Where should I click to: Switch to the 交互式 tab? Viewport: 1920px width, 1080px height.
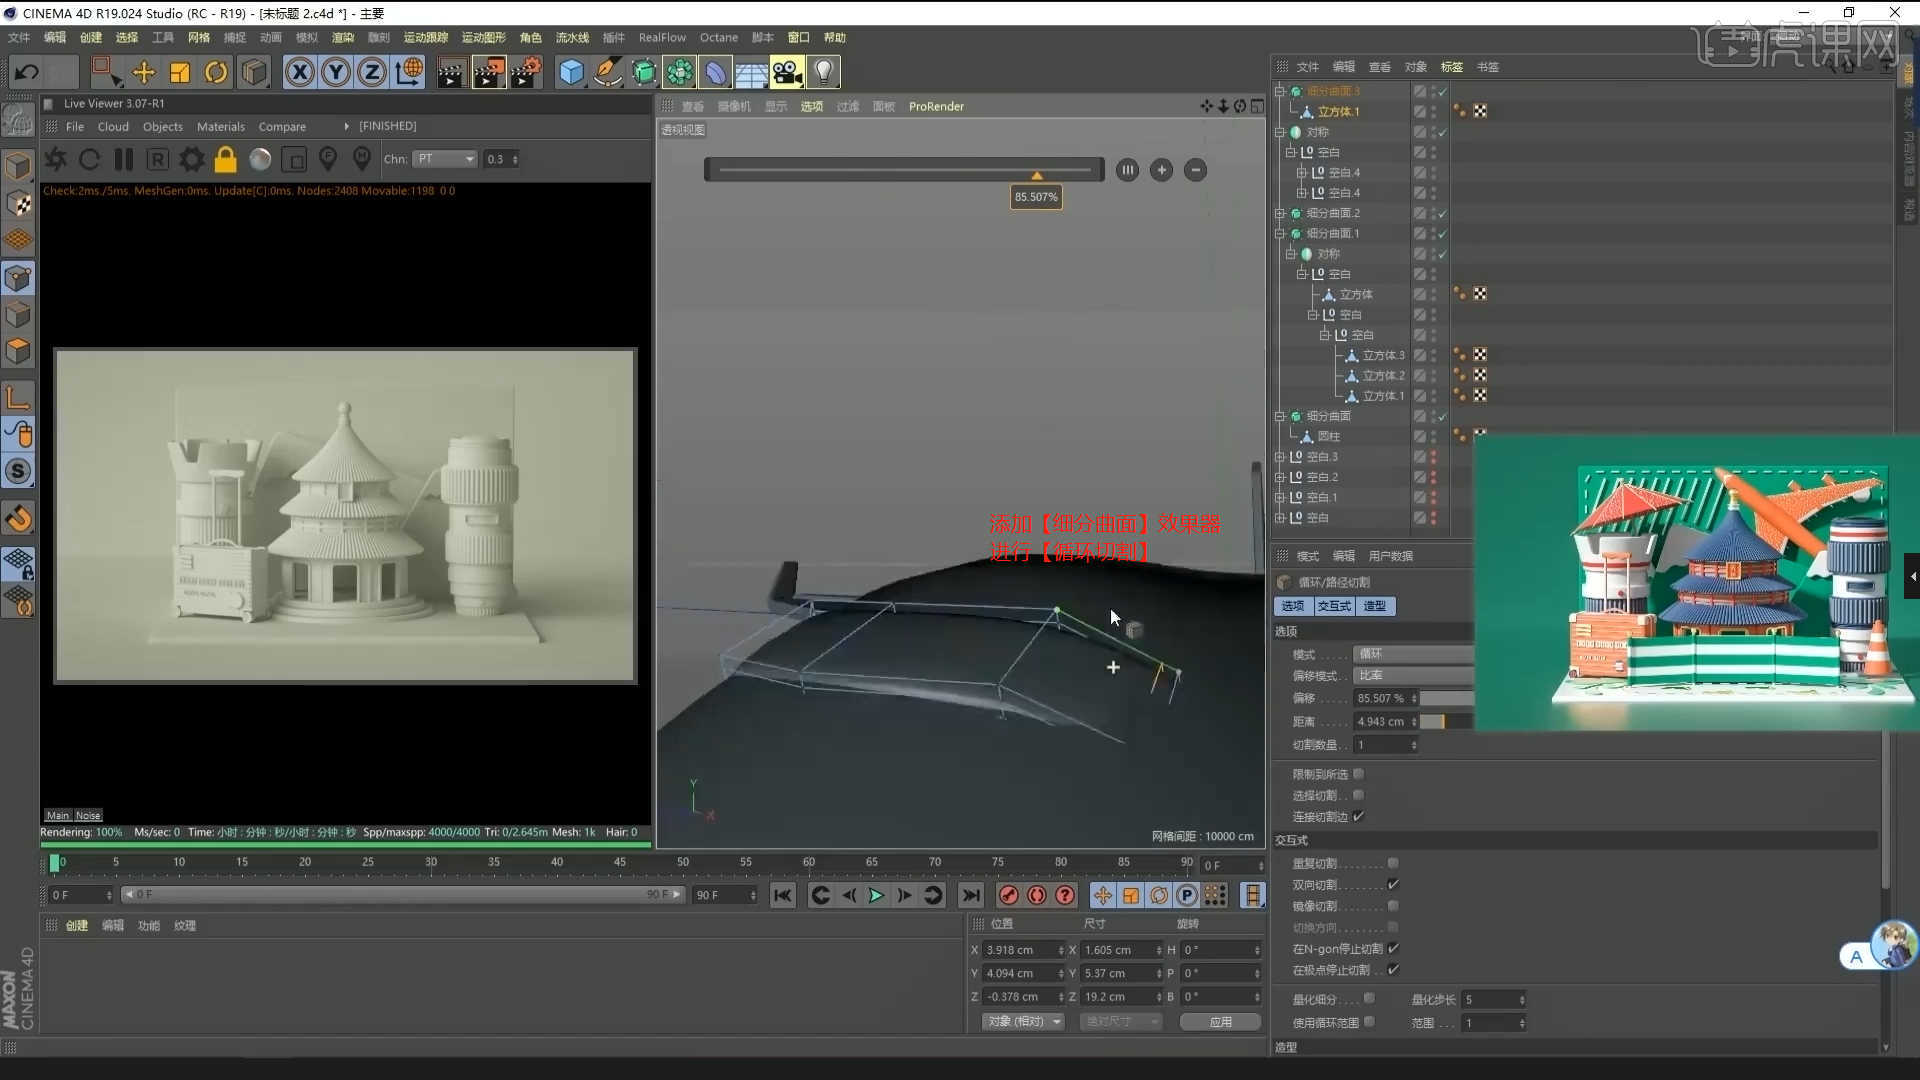(x=1333, y=606)
